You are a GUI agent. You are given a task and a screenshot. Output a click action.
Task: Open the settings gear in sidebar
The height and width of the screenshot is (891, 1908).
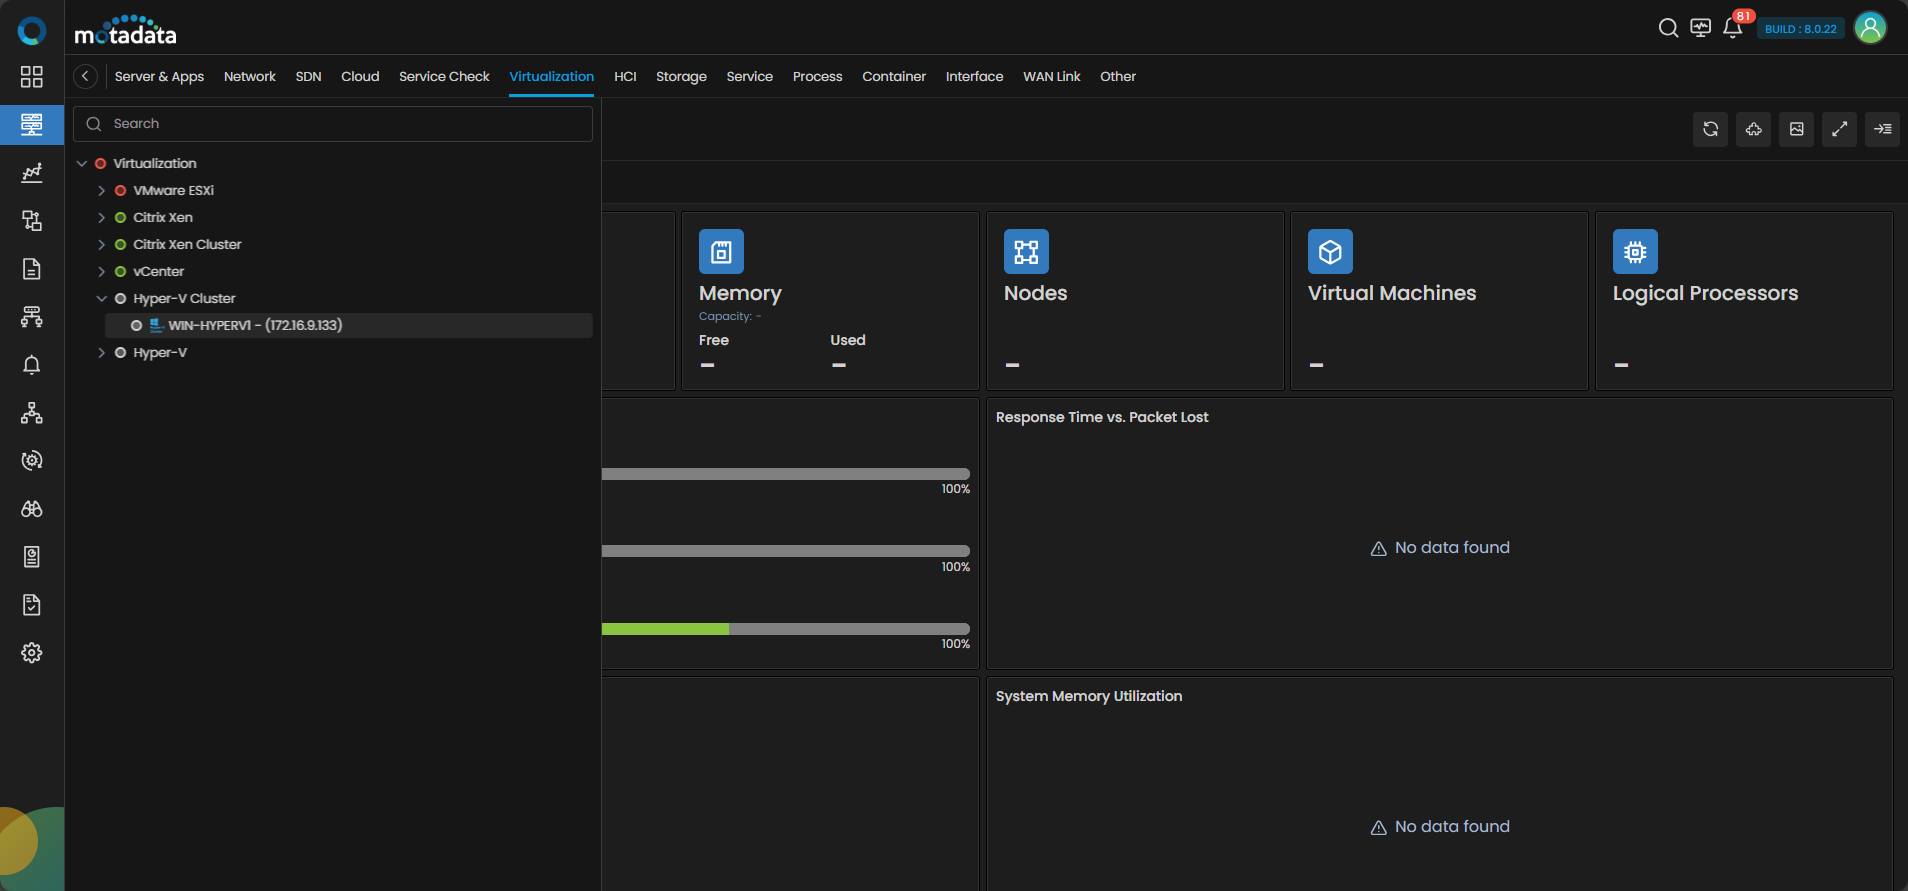click(x=32, y=653)
